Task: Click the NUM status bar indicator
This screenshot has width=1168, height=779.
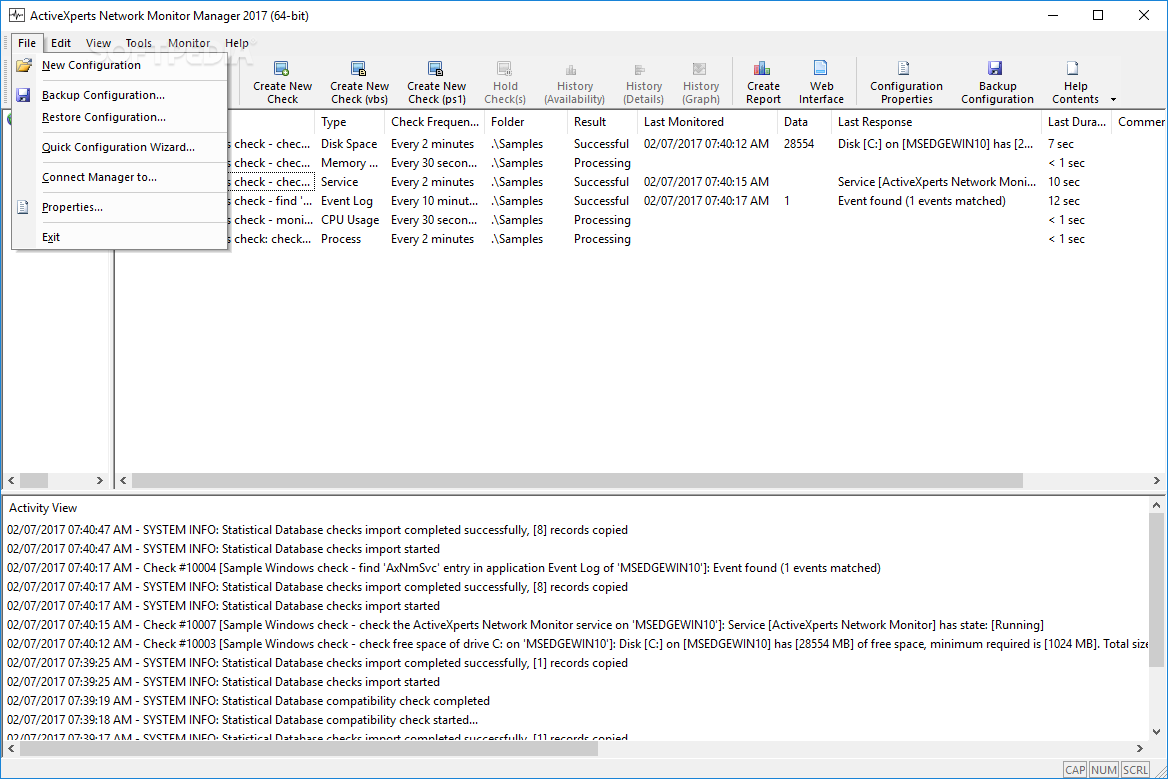Action: [x=1103, y=770]
